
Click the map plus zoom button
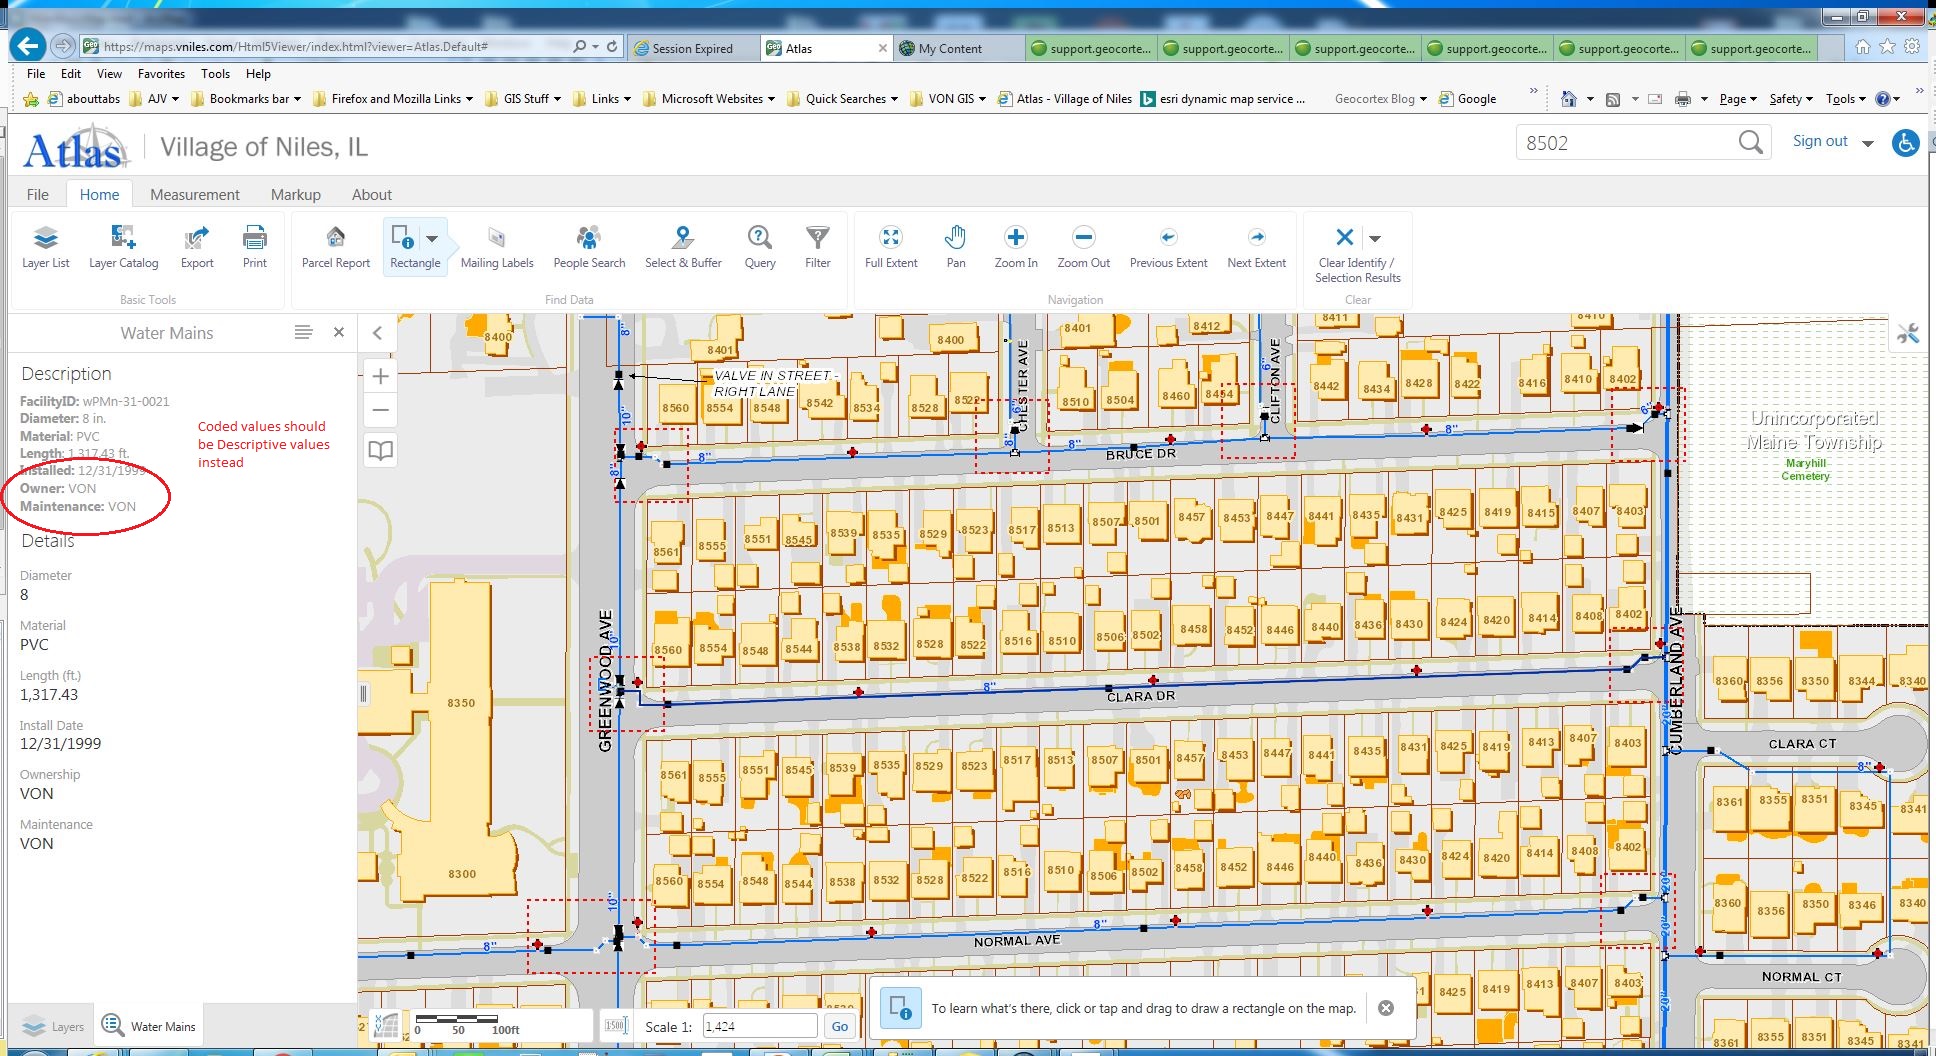(x=380, y=376)
